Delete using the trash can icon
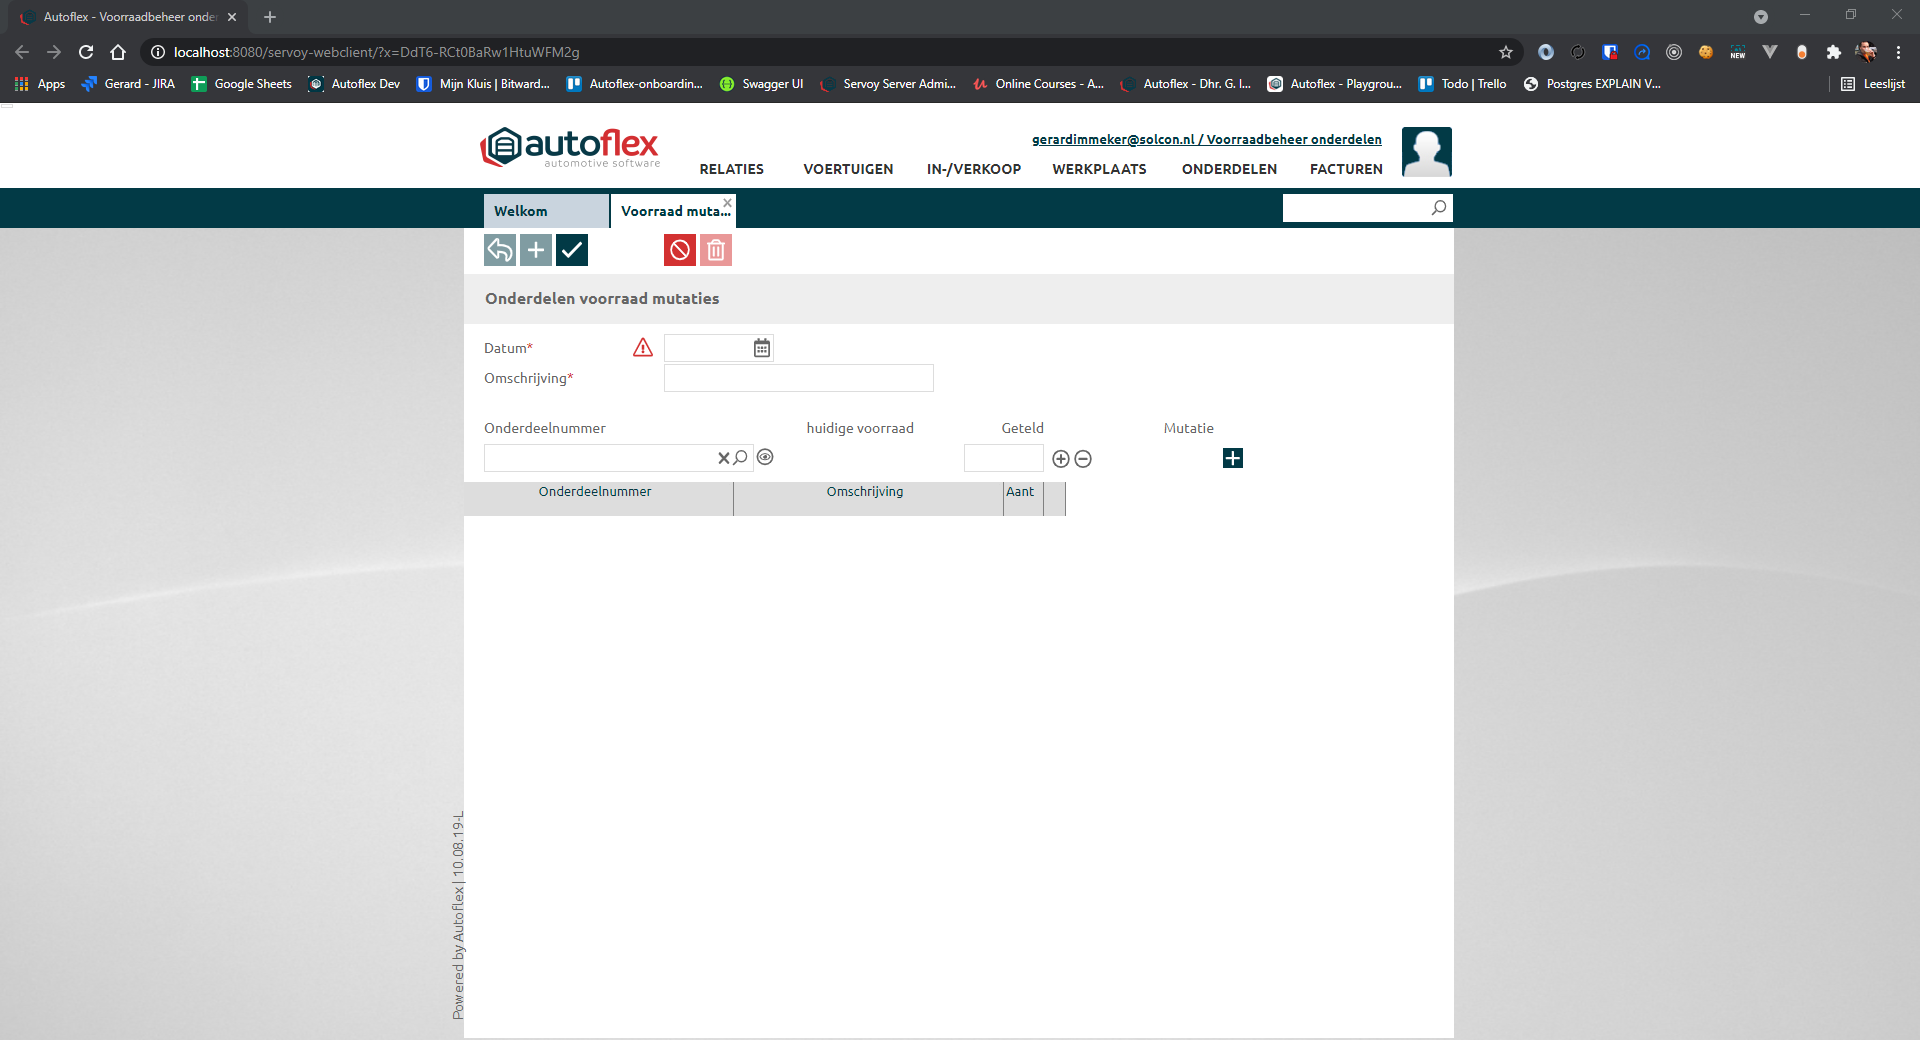Screen dimensions: 1920x1040 [x=716, y=250]
